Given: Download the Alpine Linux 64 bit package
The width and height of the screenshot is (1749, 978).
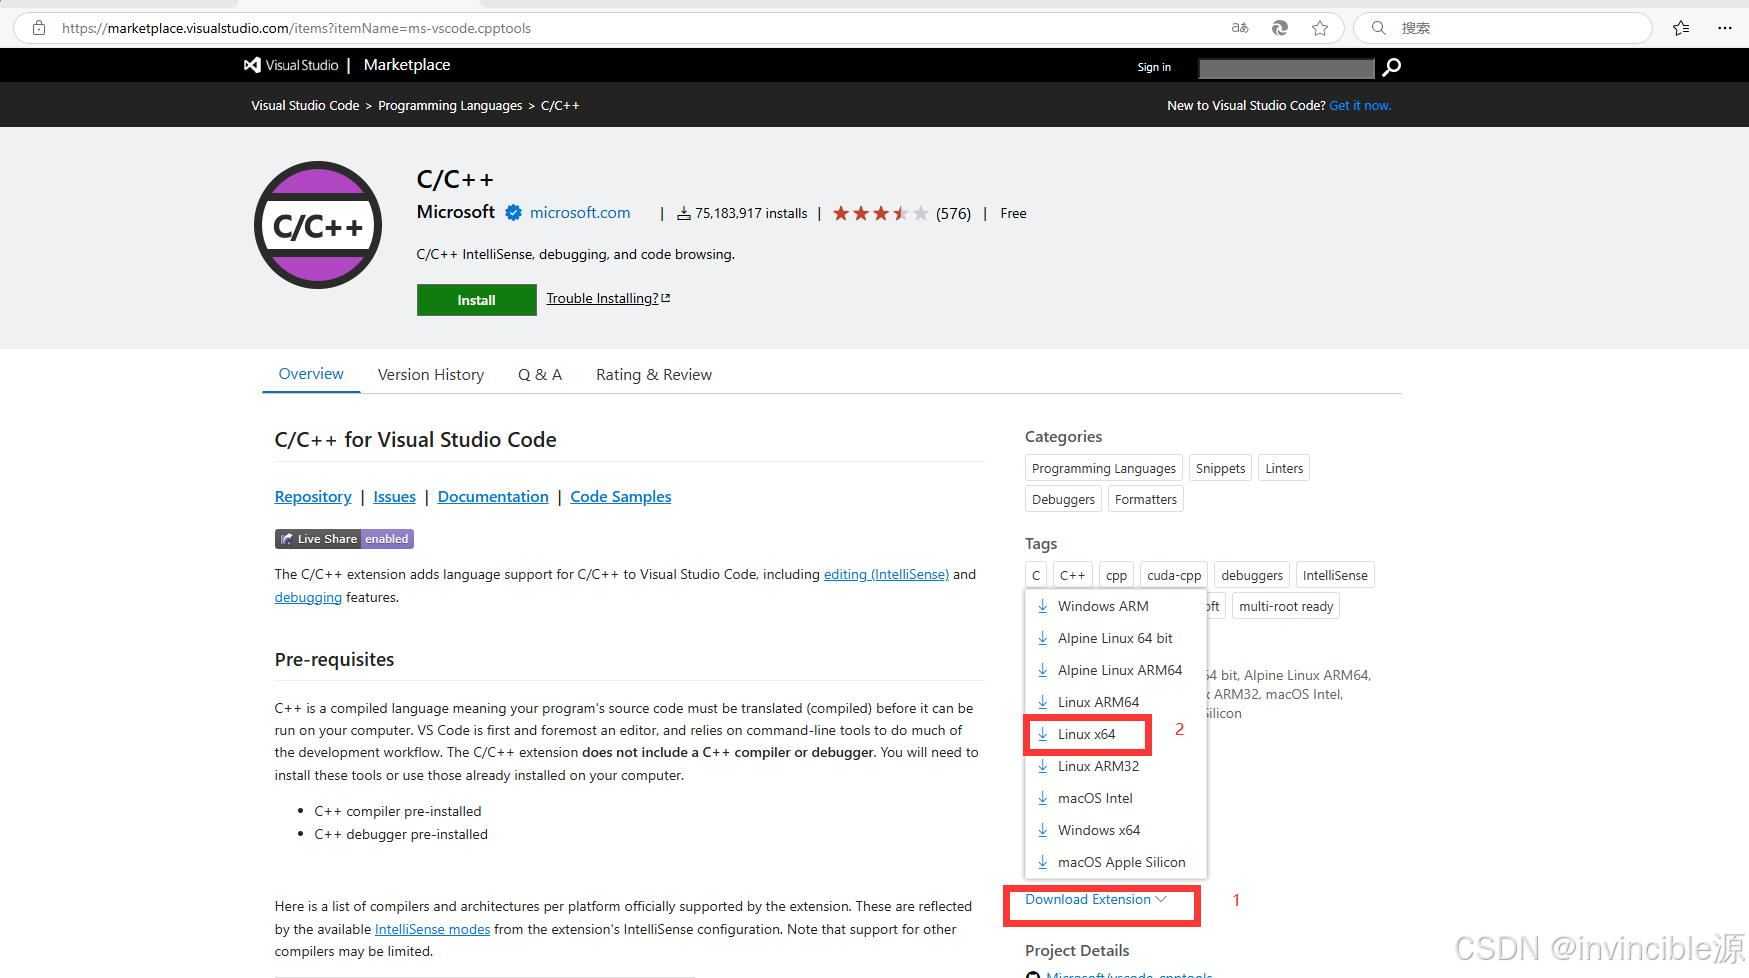Looking at the screenshot, I should tap(1116, 638).
